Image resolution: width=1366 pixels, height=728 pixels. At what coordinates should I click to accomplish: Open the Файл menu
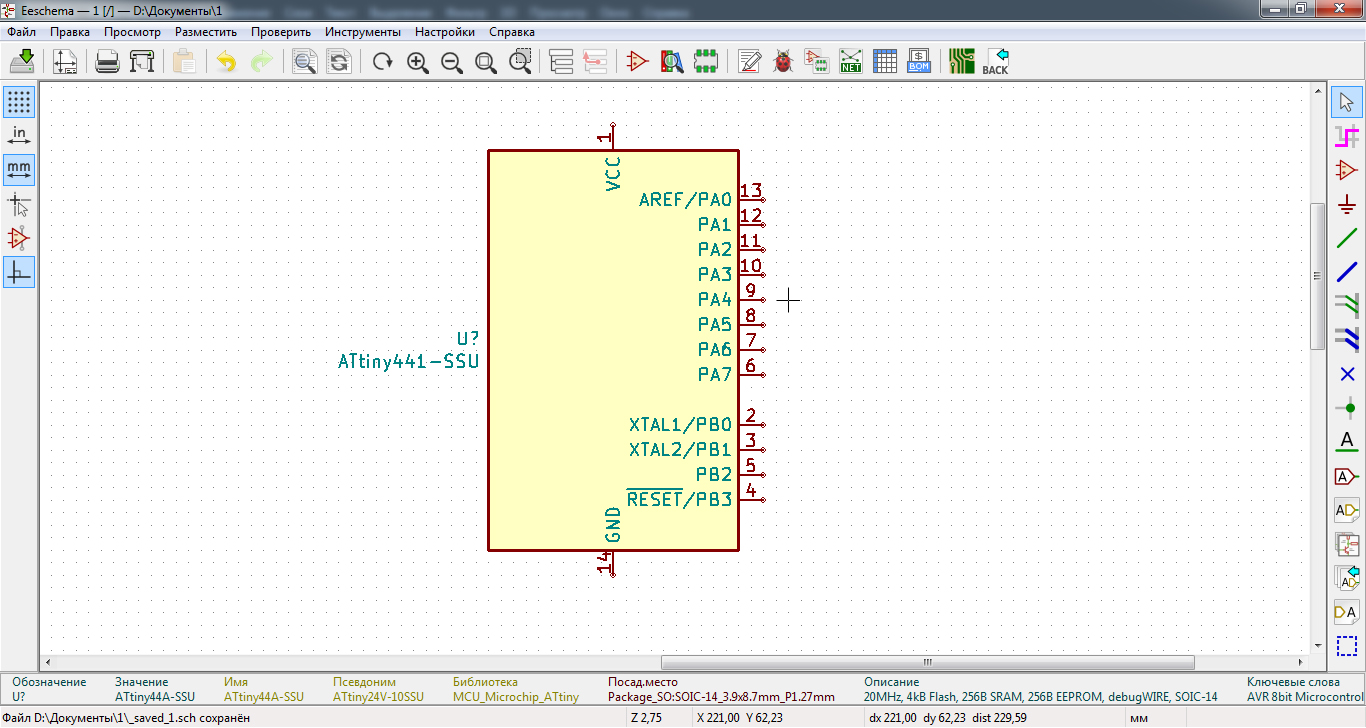point(21,32)
